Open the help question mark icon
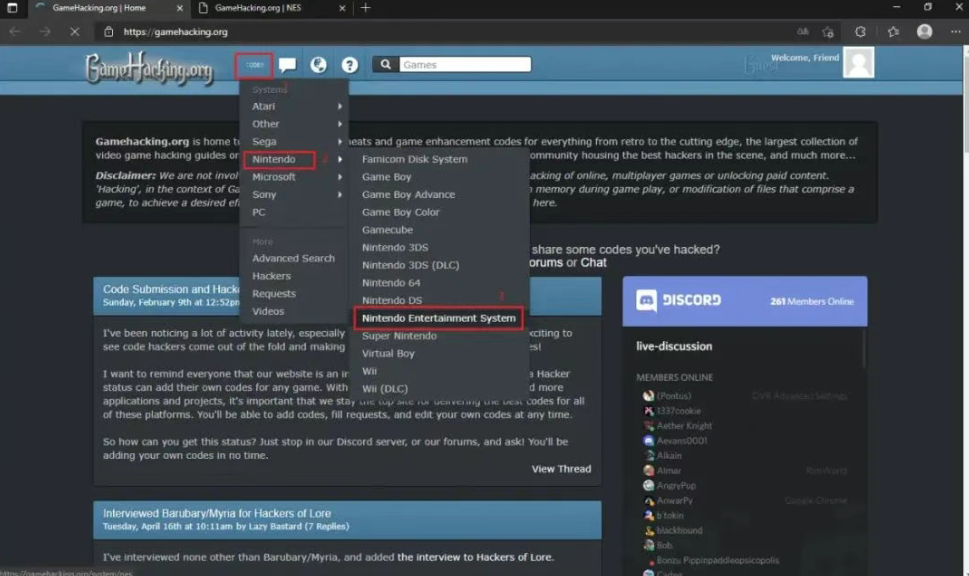The height and width of the screenshot is (576, 969). (350, 65)
